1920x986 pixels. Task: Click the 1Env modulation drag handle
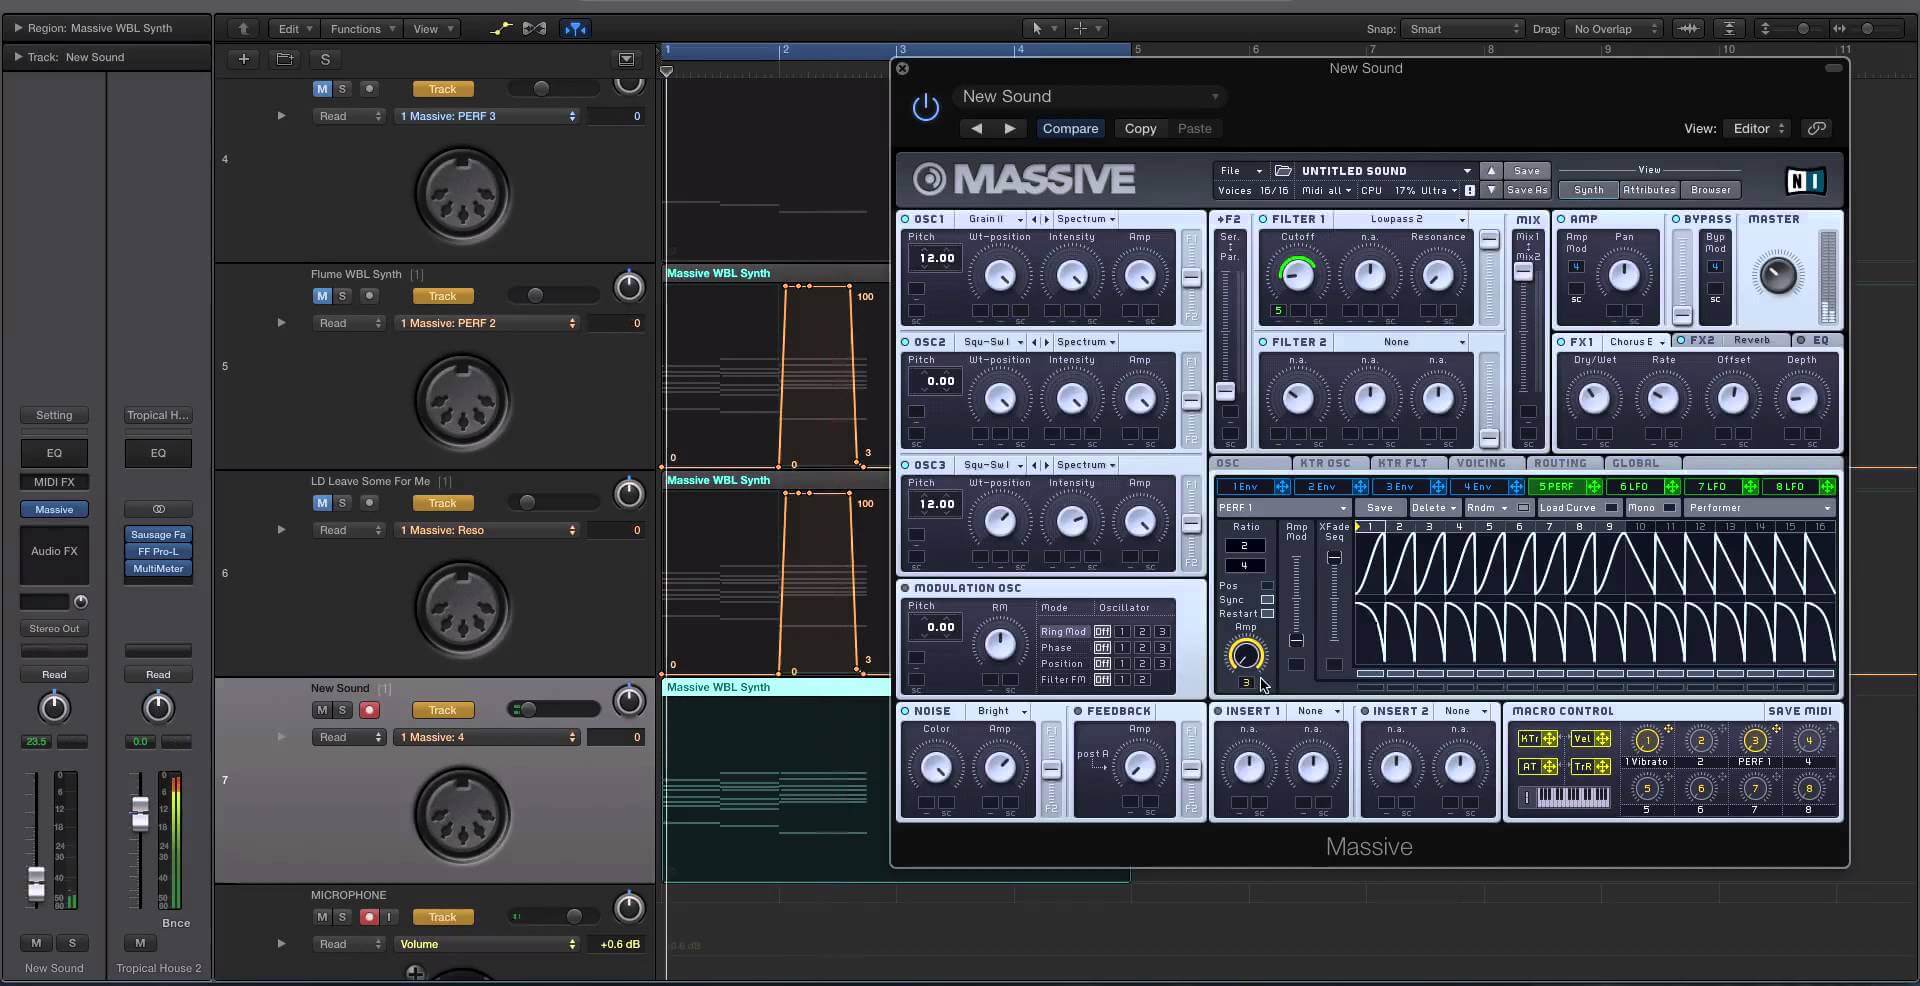[x=1282, y=487]
